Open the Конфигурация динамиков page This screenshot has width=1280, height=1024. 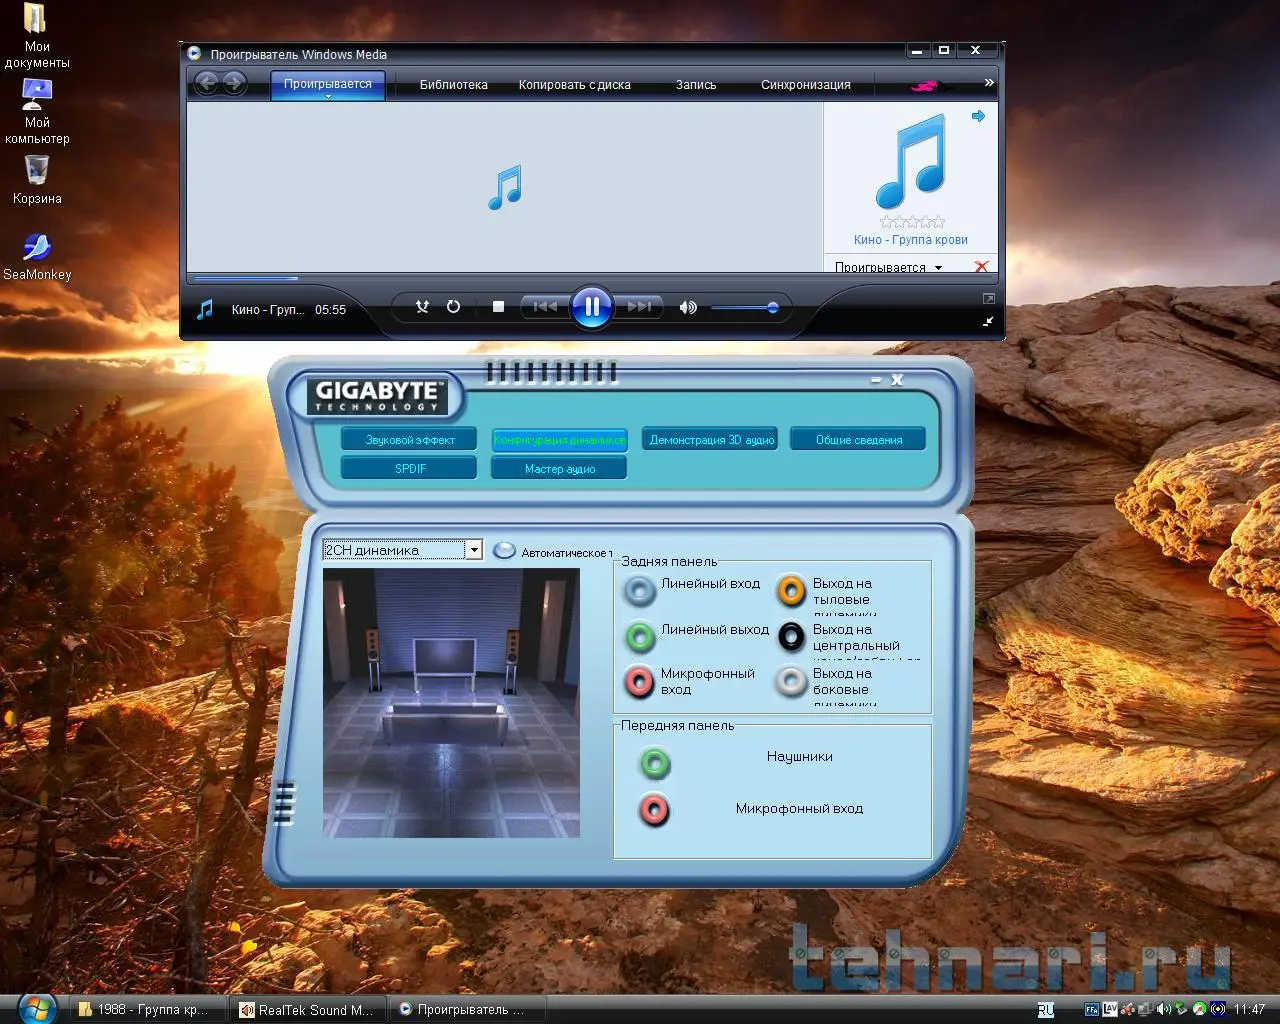click(x=559, y=439)
